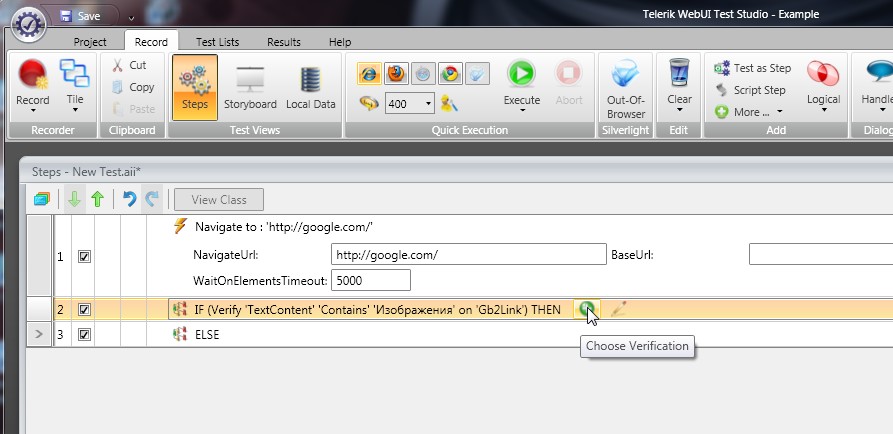Run the test with green Execute button
893x434 pixels.
coord(522,73)
